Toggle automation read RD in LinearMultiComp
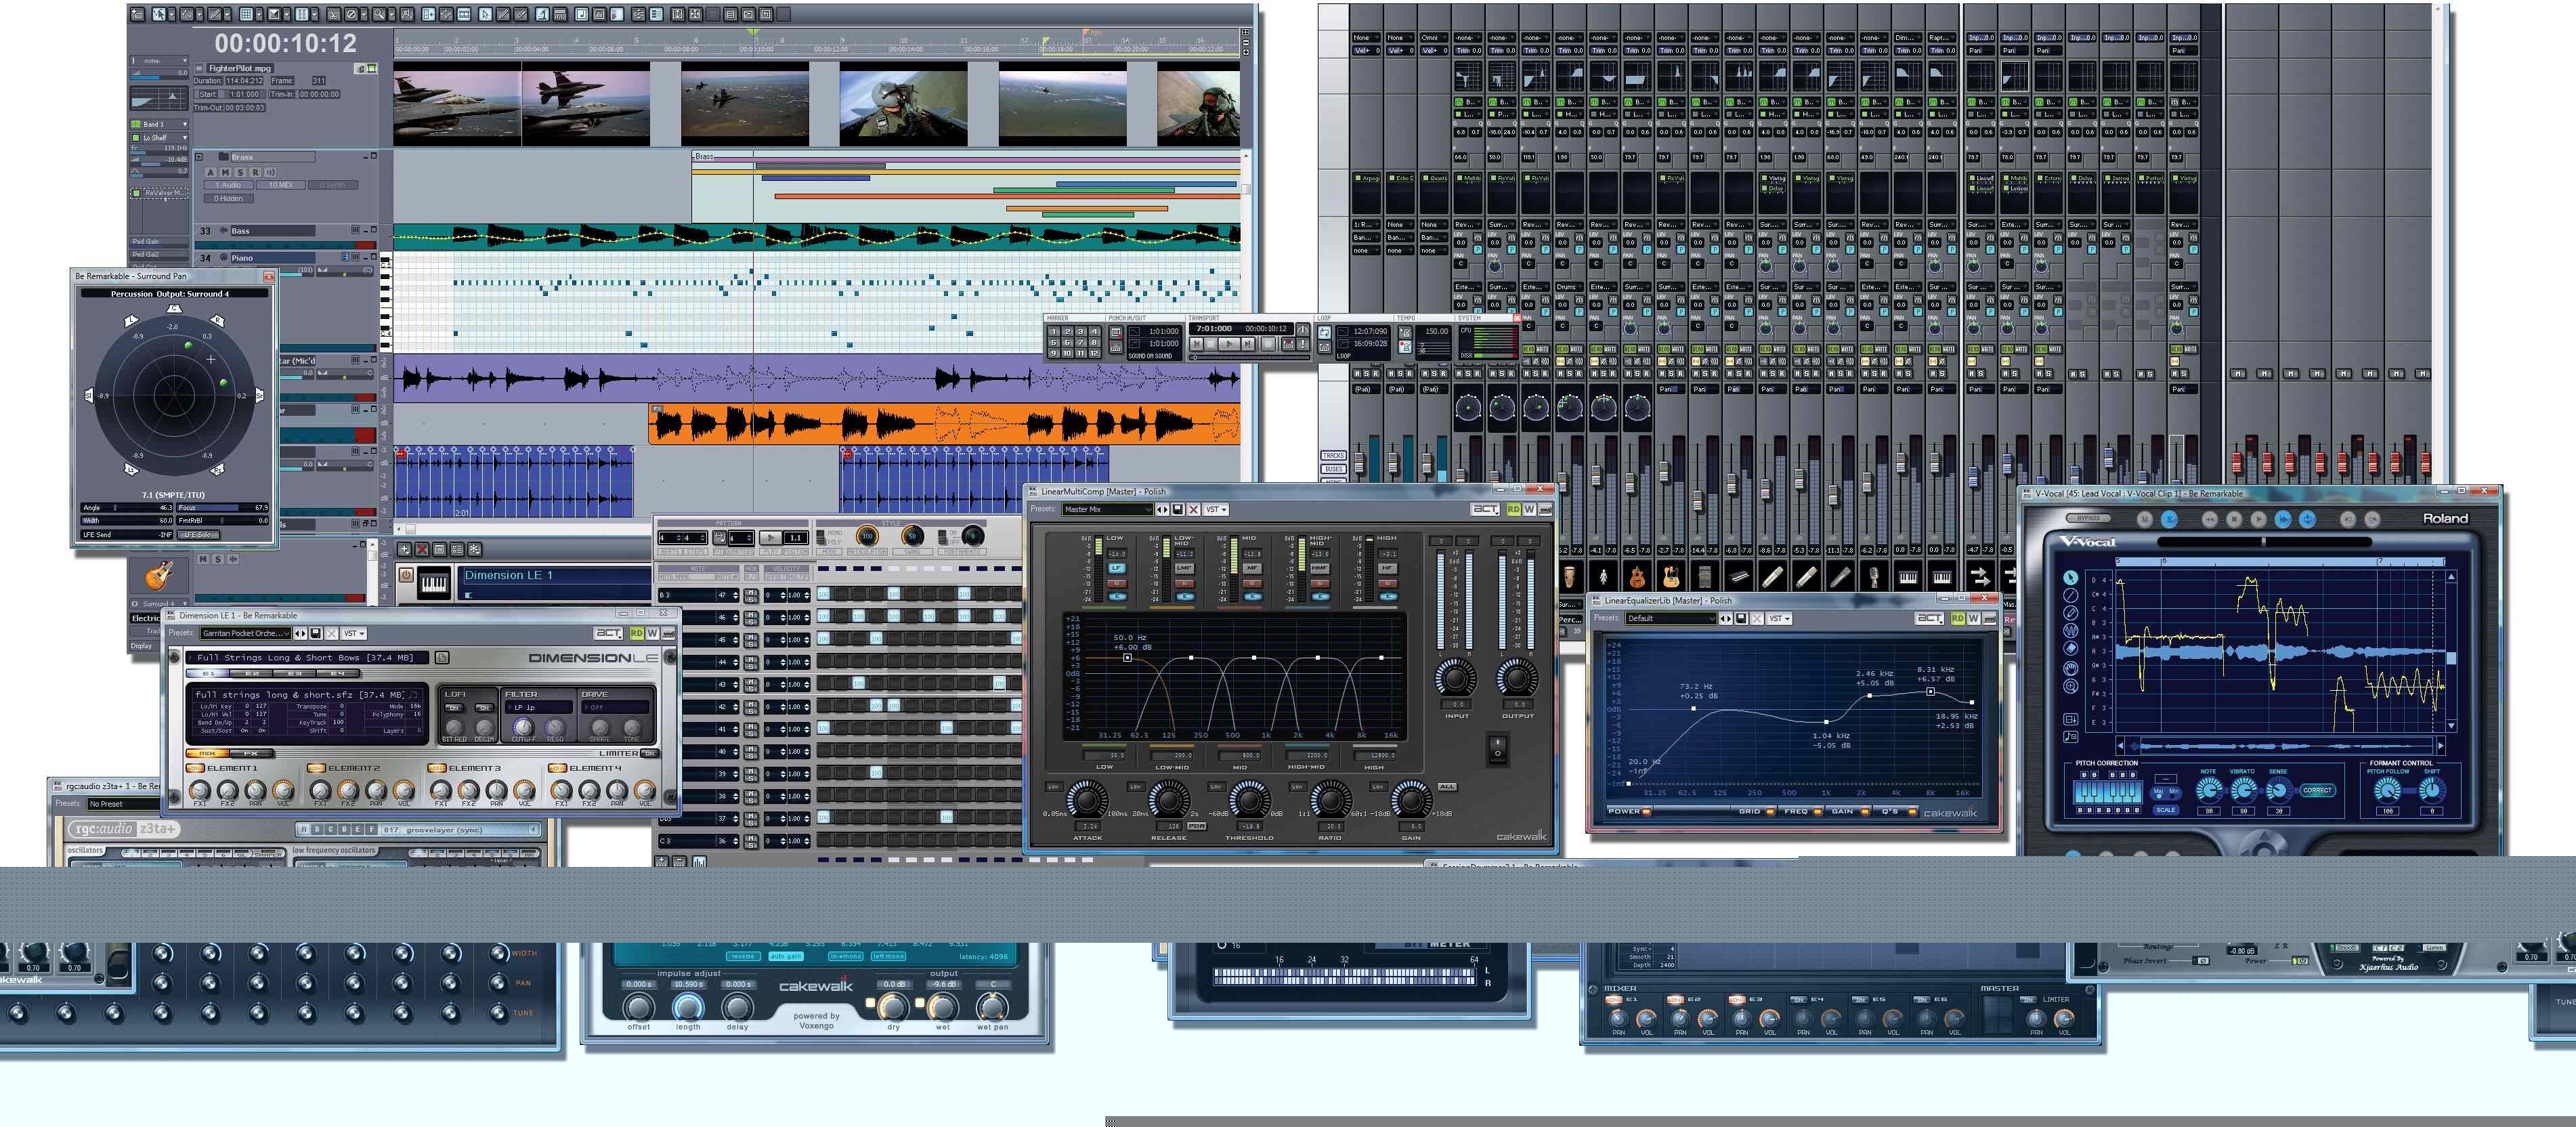Screen dimensions: 2576x1127 pos(1513,510)
